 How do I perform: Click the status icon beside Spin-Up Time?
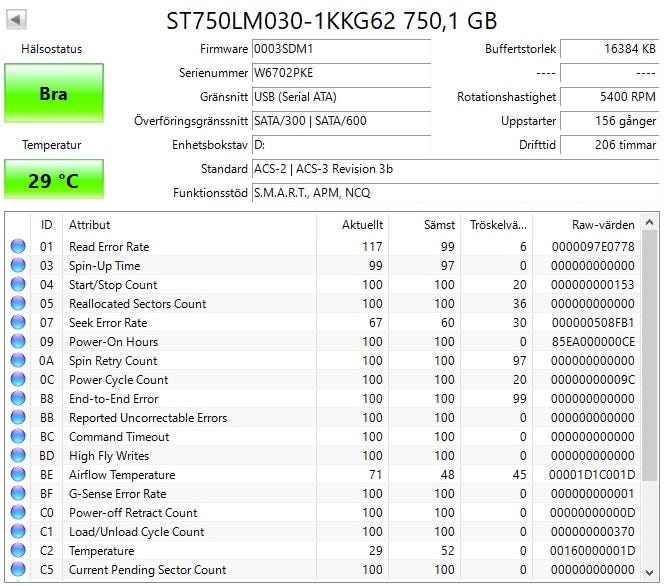(18, 266)
